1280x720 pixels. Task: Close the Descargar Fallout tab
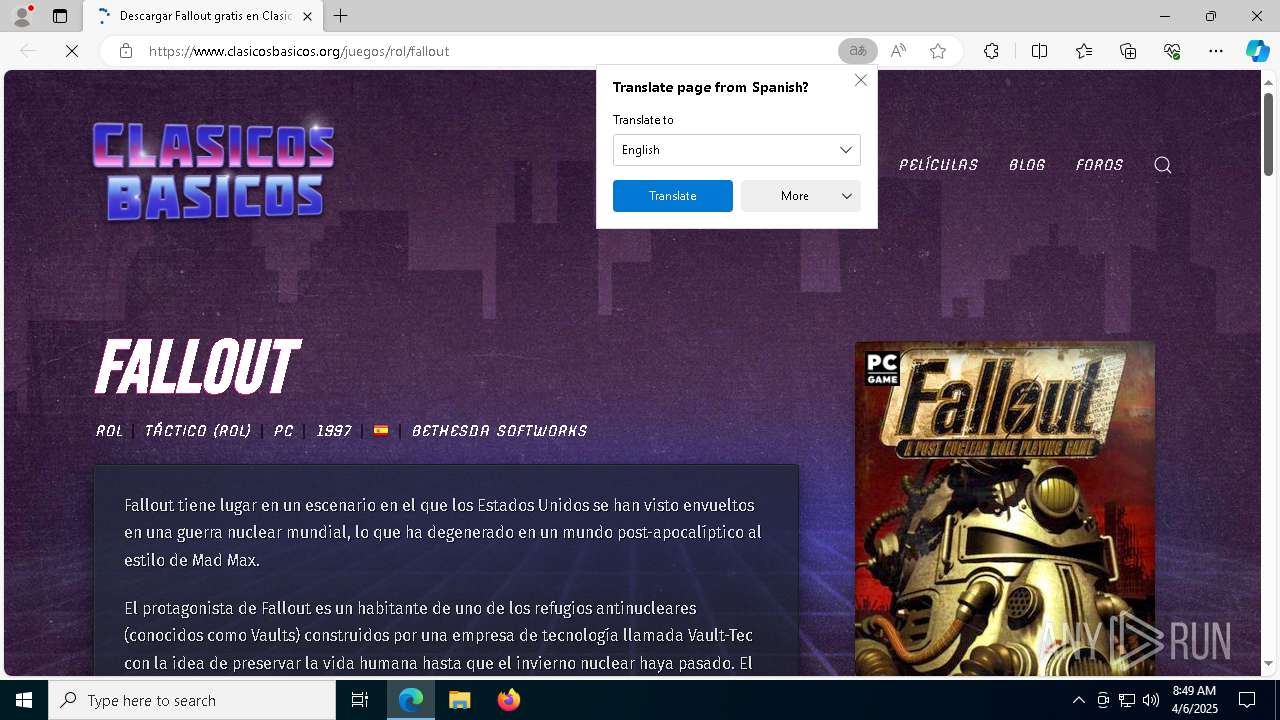[307, 16]
